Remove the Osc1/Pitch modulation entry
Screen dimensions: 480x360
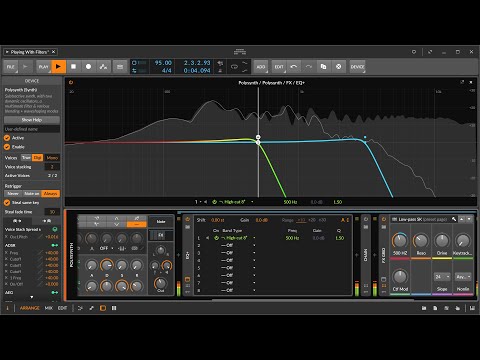(6, 237)
